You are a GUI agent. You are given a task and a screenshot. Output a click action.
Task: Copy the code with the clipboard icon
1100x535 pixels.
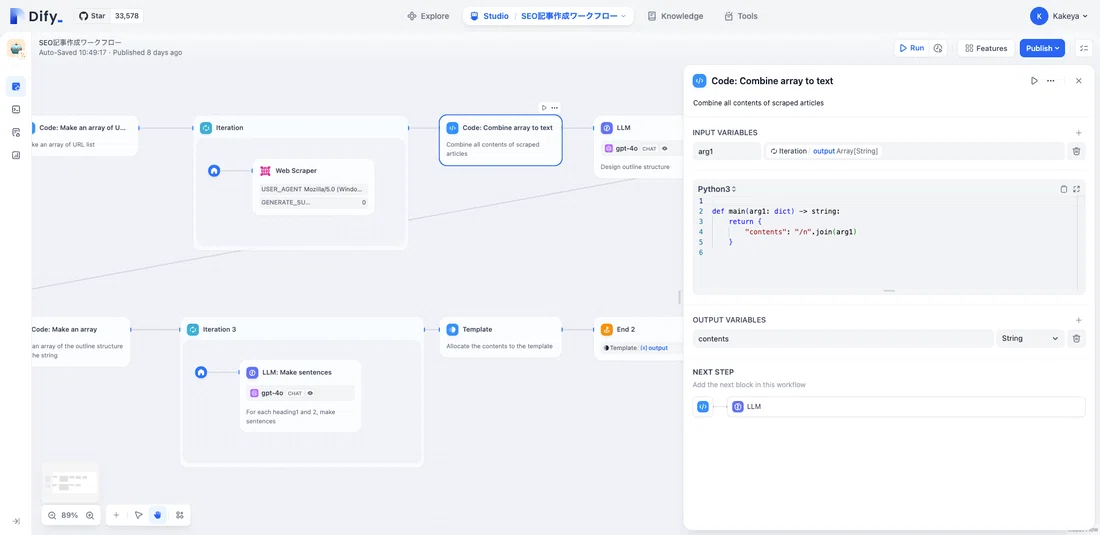[x=1064, y=189]
